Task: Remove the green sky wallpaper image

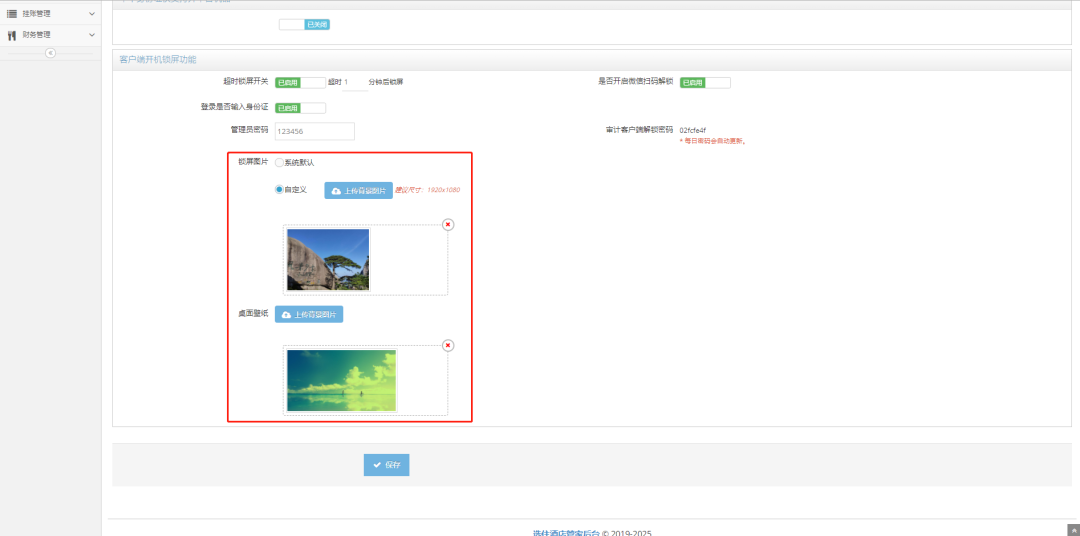Action: (448, 345)
